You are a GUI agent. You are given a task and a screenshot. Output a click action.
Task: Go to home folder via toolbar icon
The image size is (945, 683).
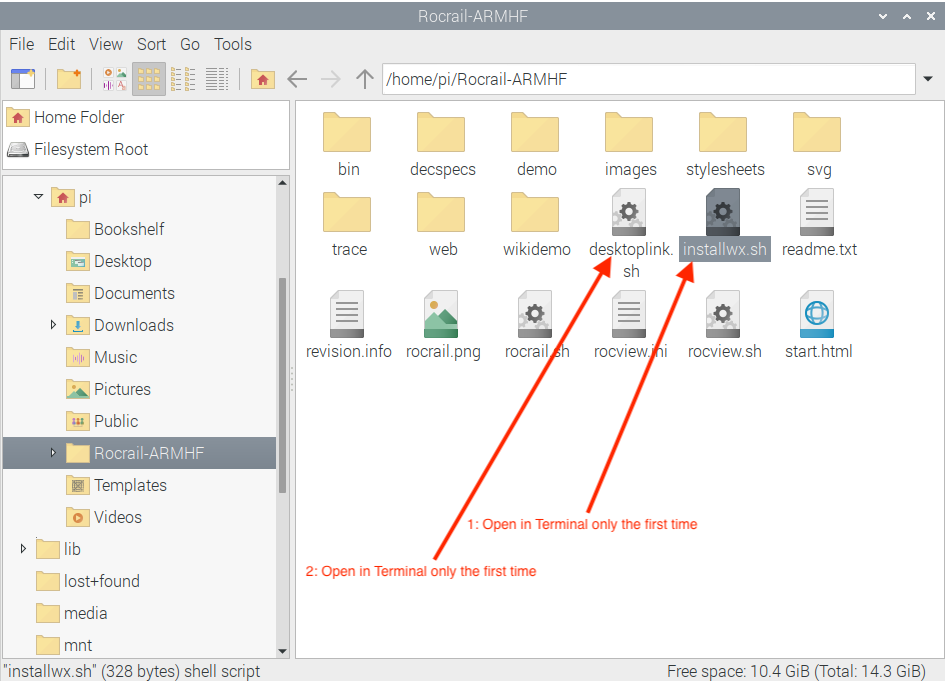pyautogui.click(x=262, y=79)
